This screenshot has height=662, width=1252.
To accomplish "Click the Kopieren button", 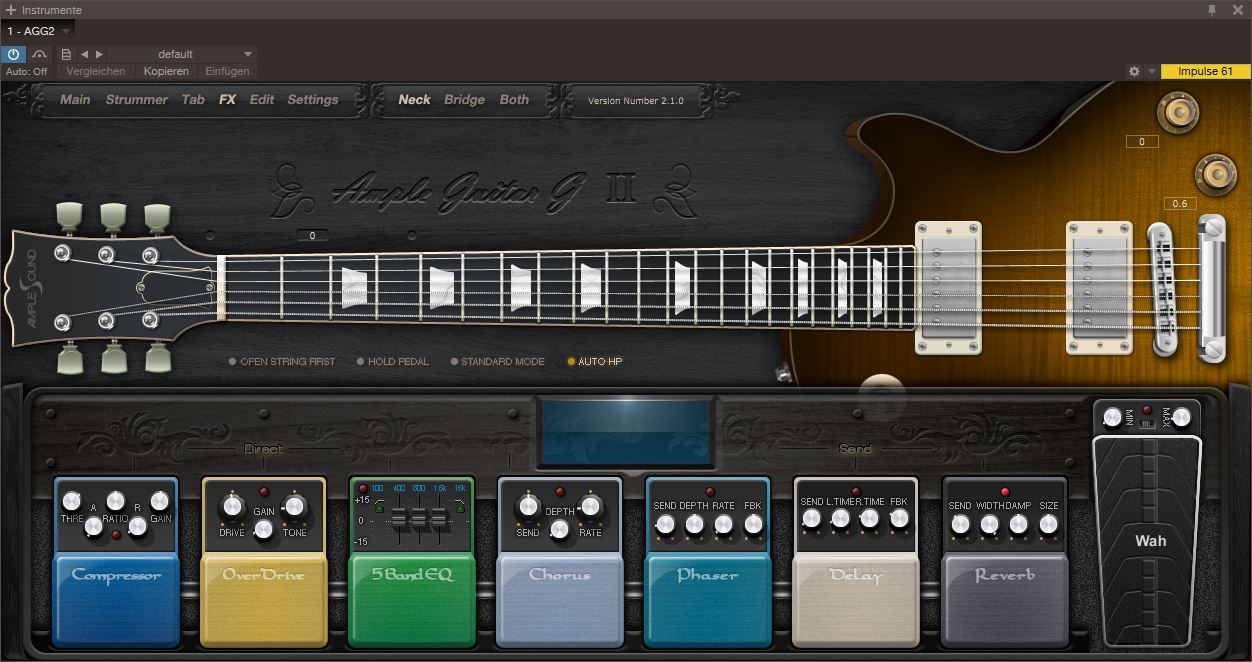I will 166,71.
